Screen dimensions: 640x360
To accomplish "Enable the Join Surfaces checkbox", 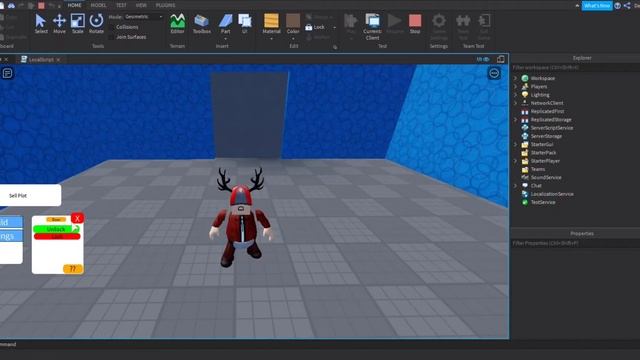I will click(x=111, y=37).
